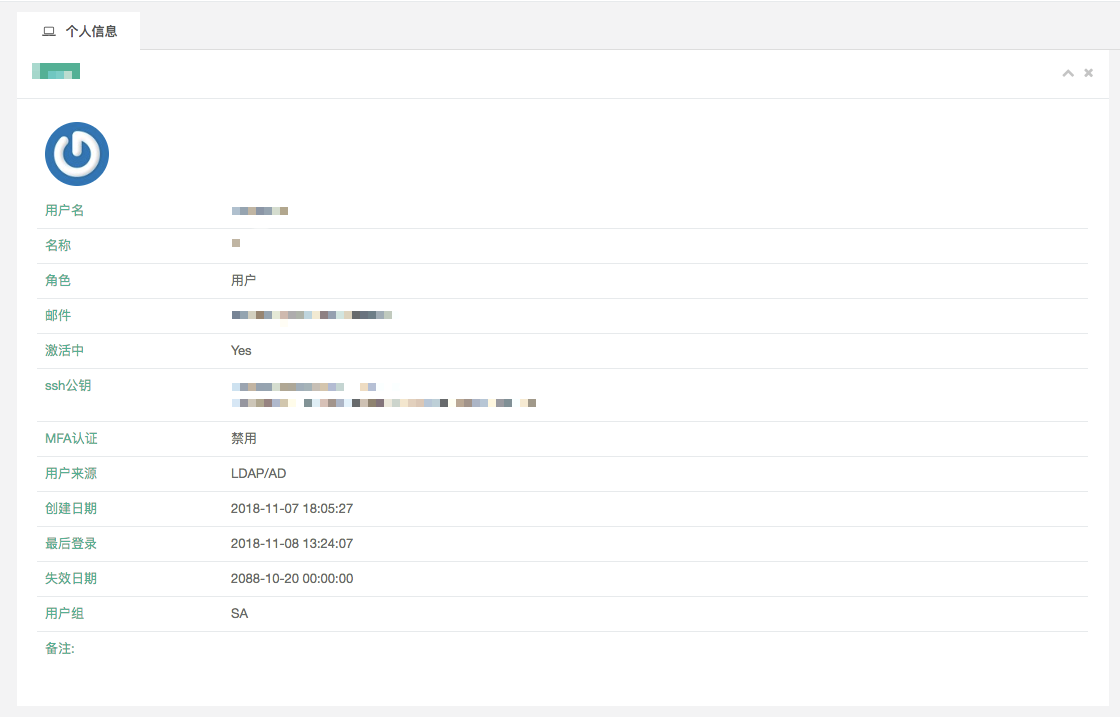
Task: Click the 激活中 field label
Action: point(64,351)
